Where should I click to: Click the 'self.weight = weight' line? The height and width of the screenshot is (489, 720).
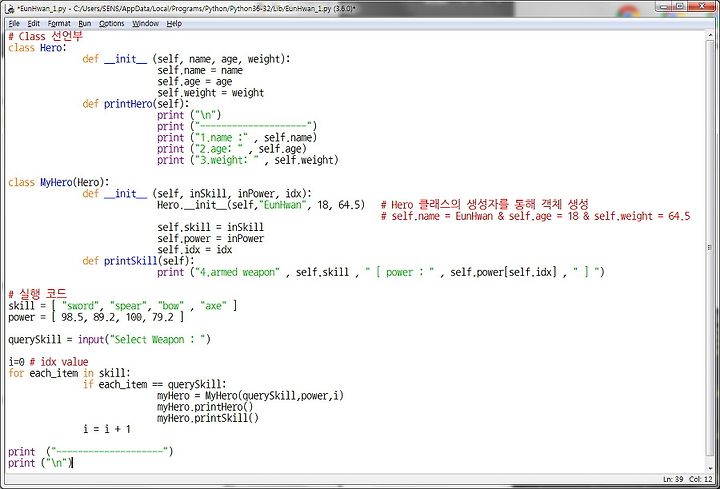[x=210, y=93]
